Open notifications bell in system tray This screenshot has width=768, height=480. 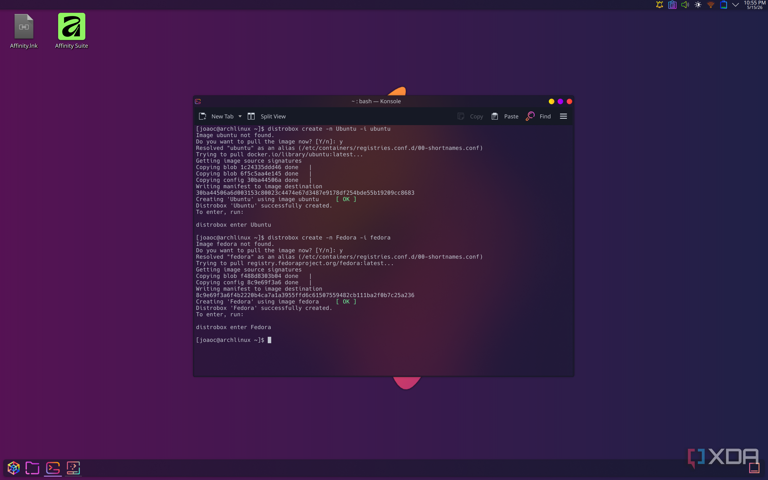click(x=659, y=4)
